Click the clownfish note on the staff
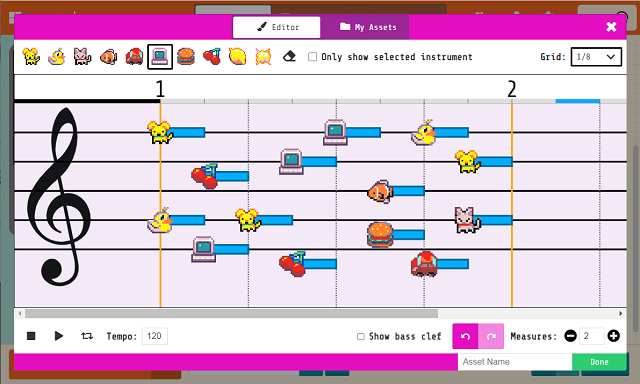640x384 pixels. point(380,191)
